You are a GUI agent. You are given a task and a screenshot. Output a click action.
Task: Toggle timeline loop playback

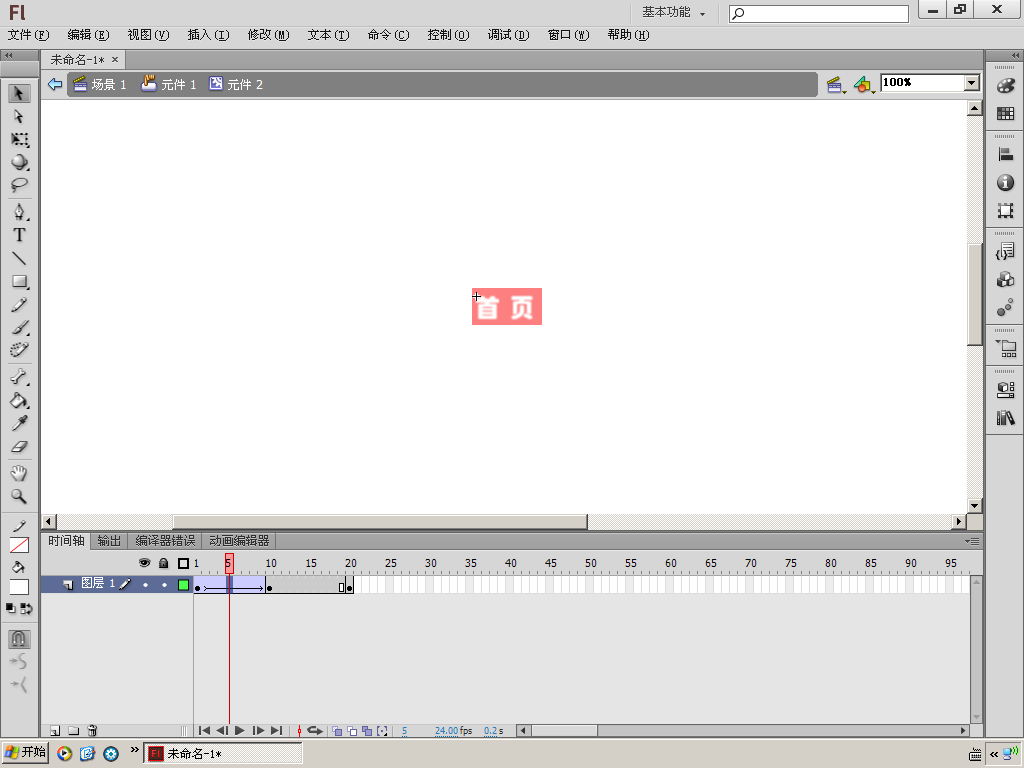315,731
